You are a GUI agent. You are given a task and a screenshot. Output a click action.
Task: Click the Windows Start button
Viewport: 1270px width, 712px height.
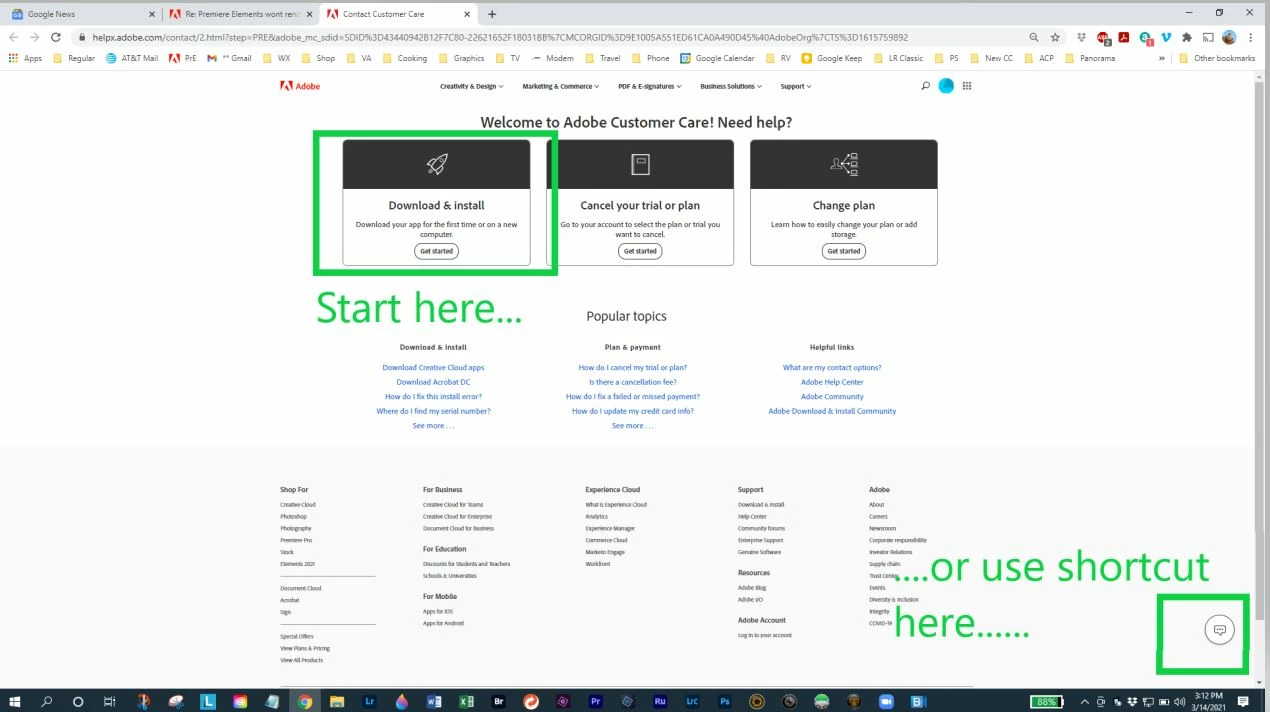[x=14, y=702]
